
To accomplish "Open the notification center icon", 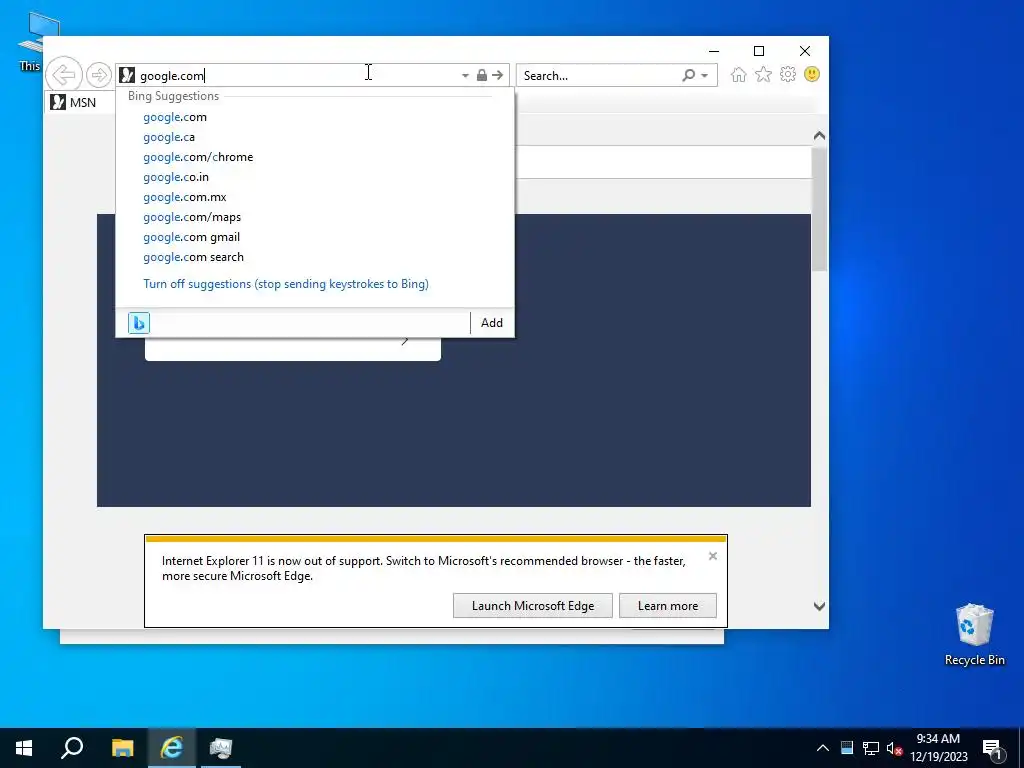I will click(x=993, y=748).
